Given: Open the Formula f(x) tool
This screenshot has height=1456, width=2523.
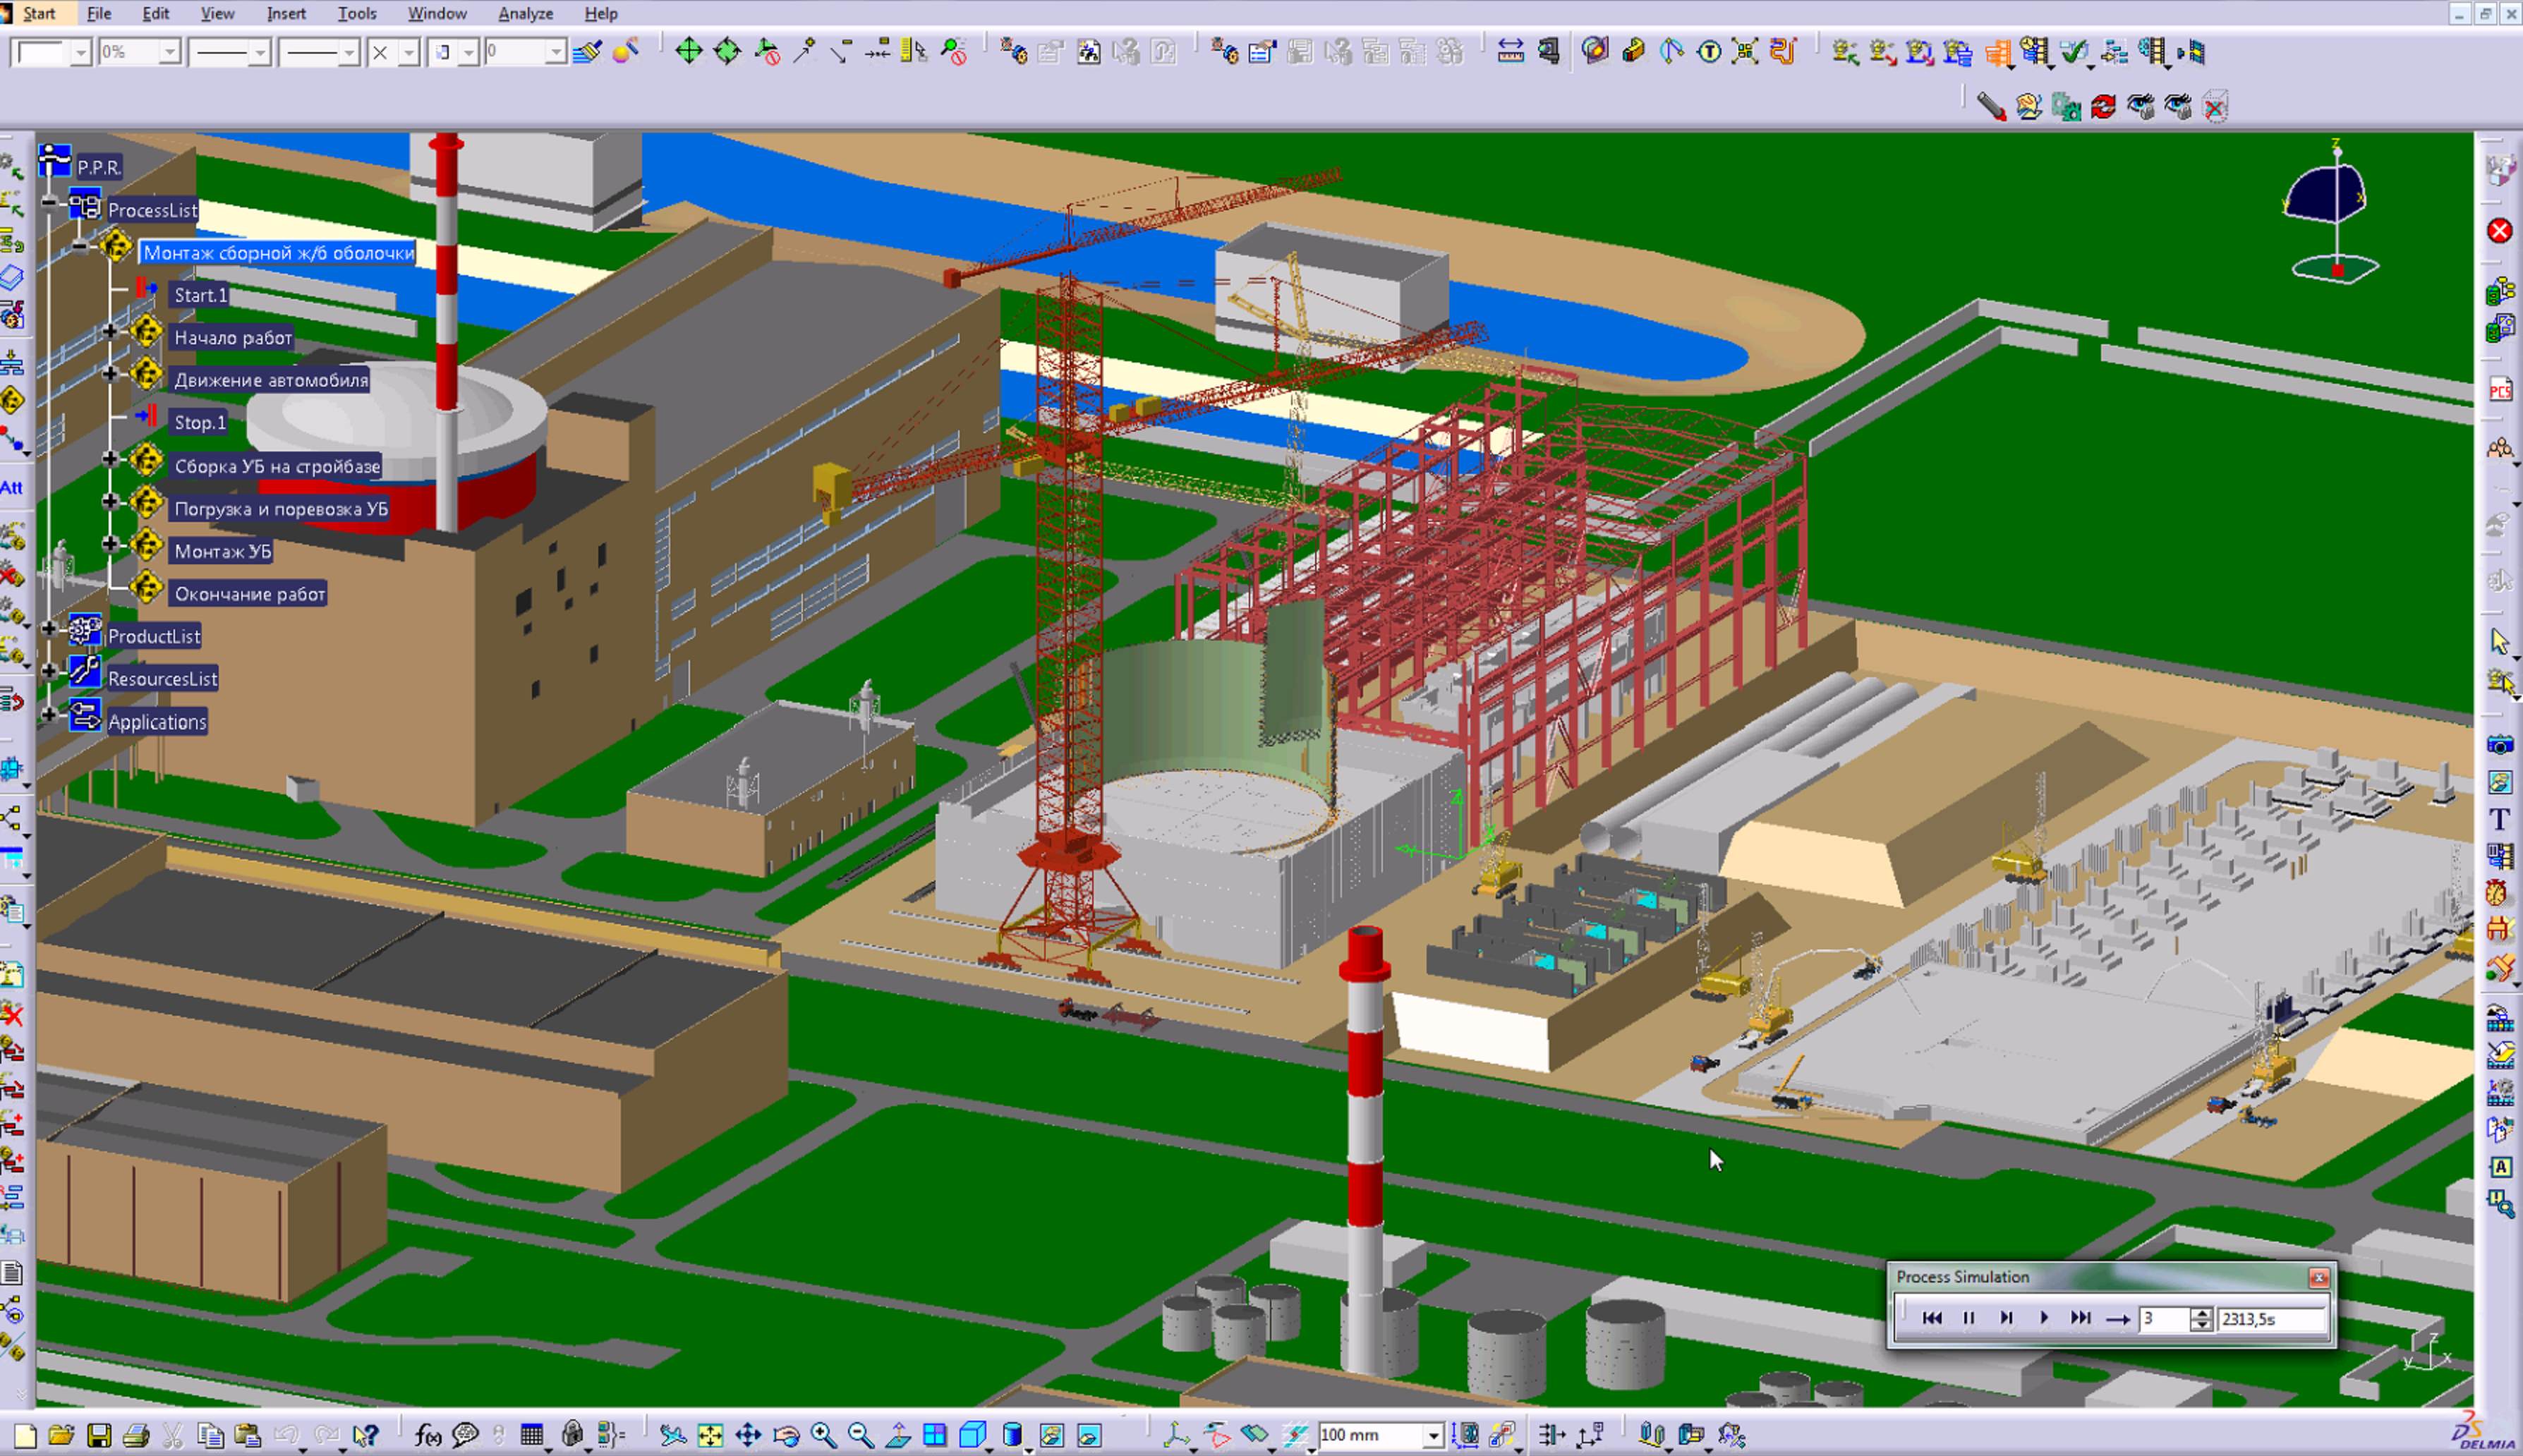Looking at the screenshot, I should [x=428, y=1436].
